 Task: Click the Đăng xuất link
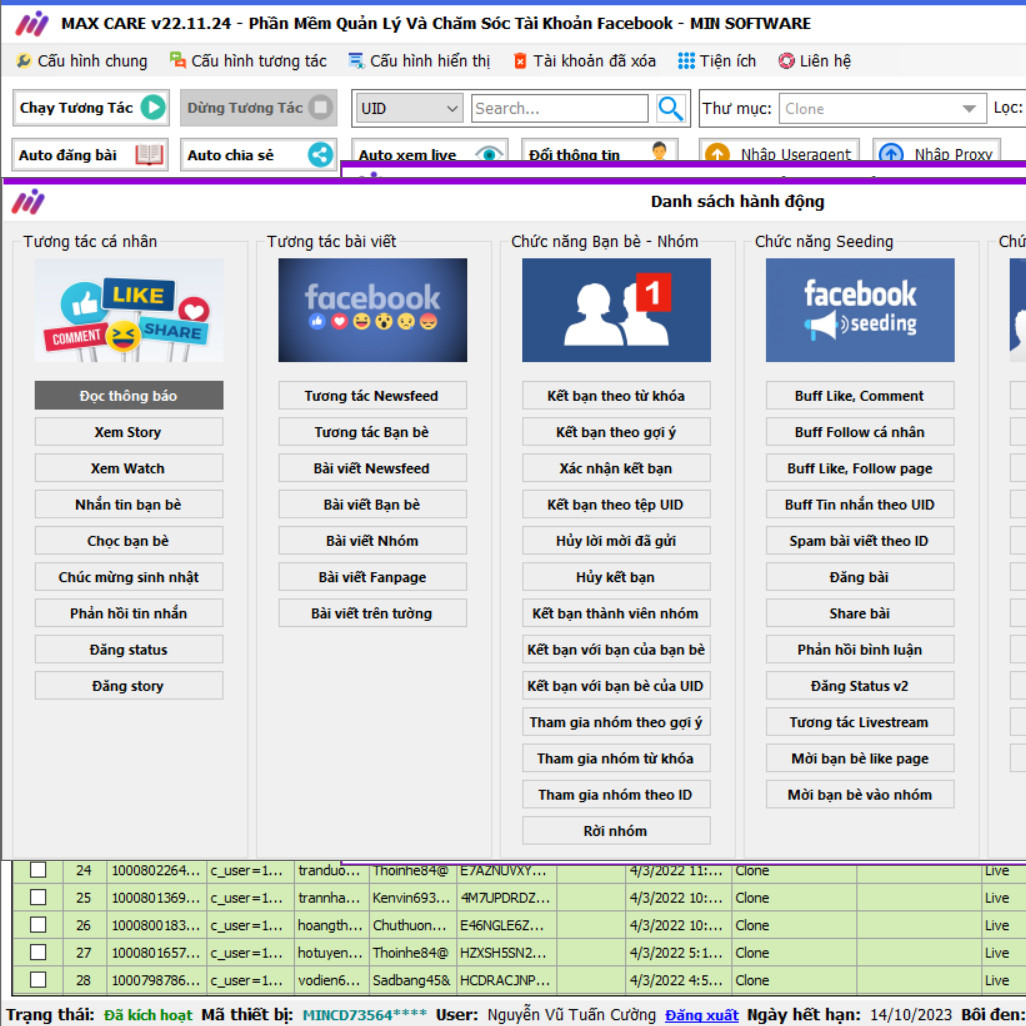702,1015
